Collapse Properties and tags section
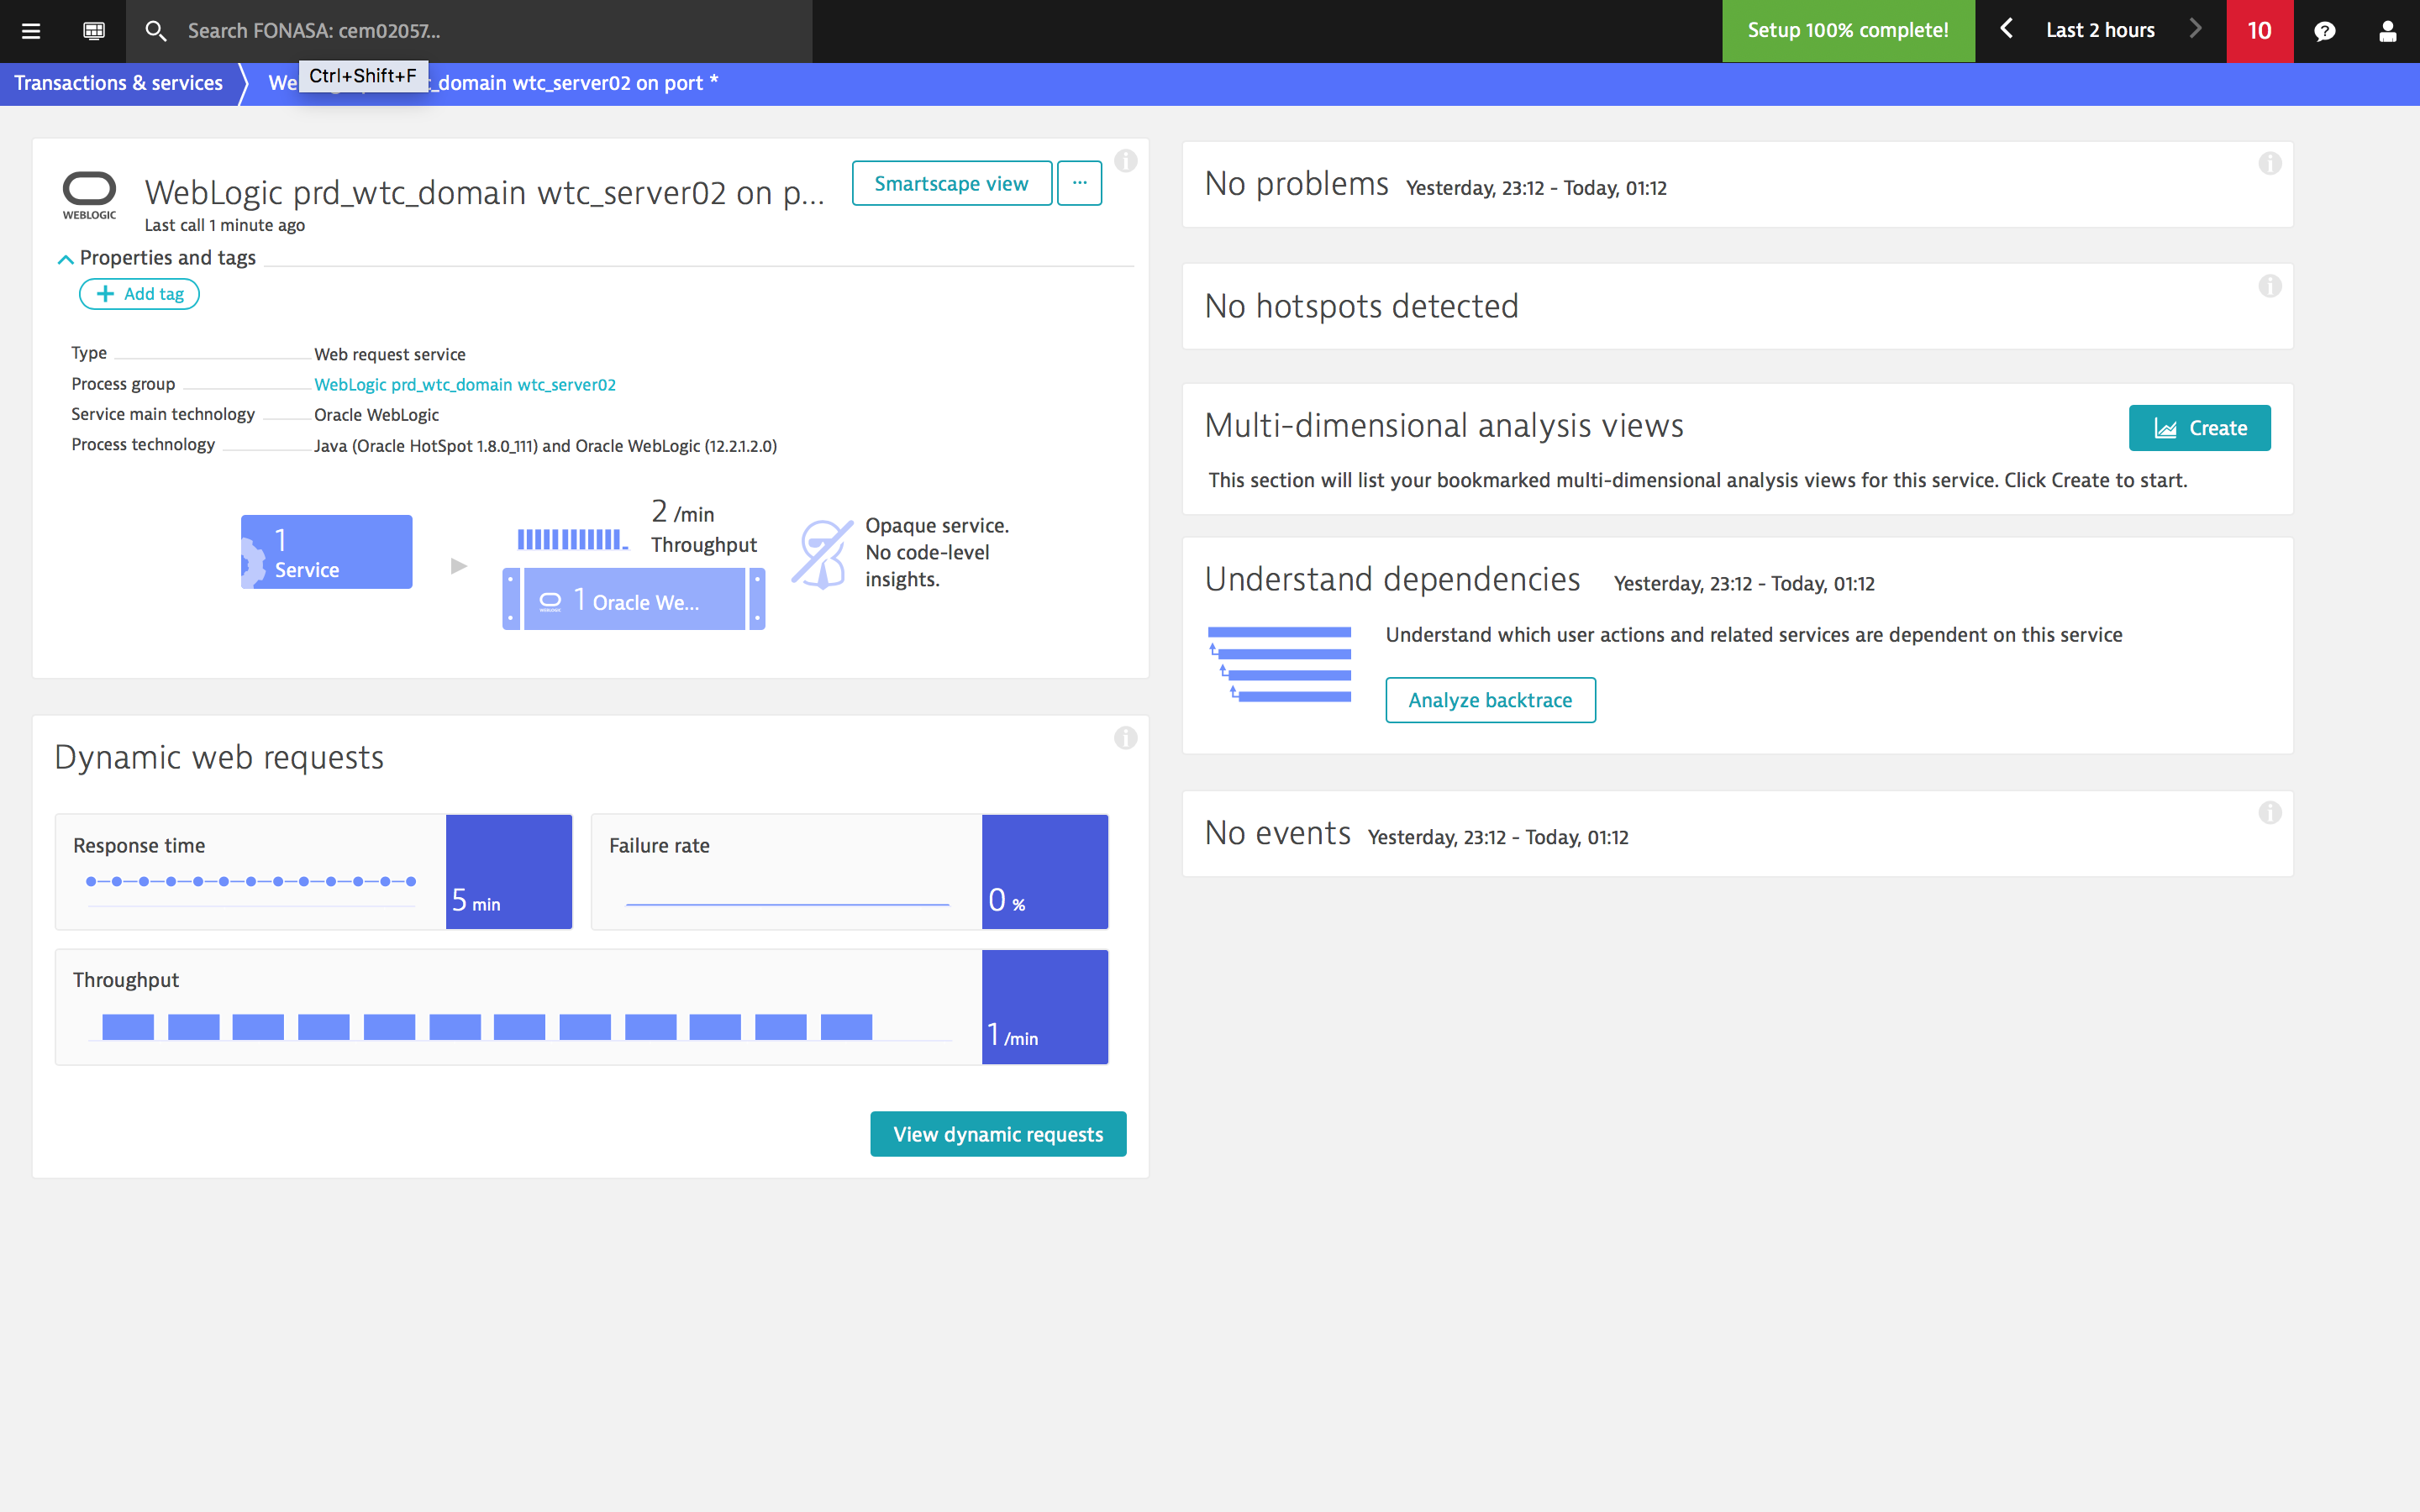 point(66,259)
